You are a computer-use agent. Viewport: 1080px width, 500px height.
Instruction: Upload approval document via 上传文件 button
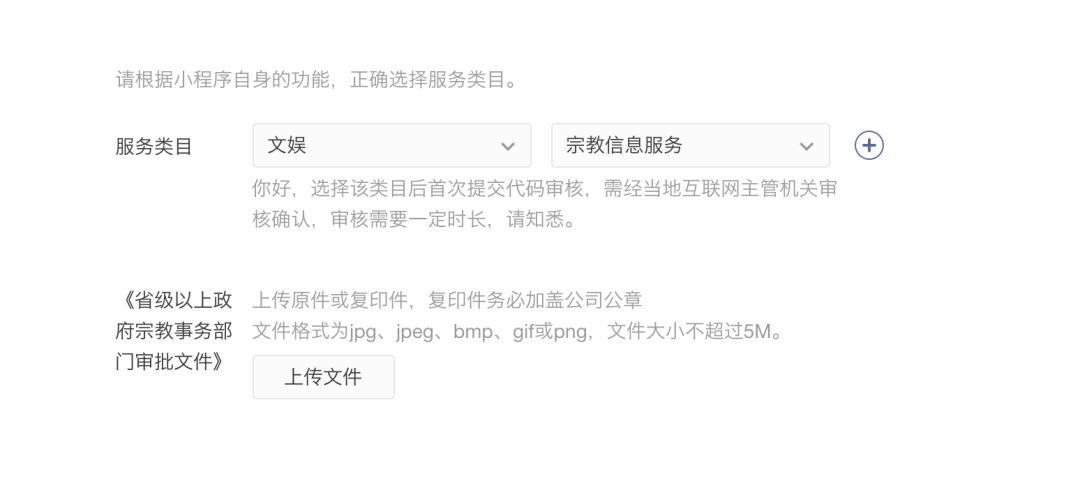[324, 377]
